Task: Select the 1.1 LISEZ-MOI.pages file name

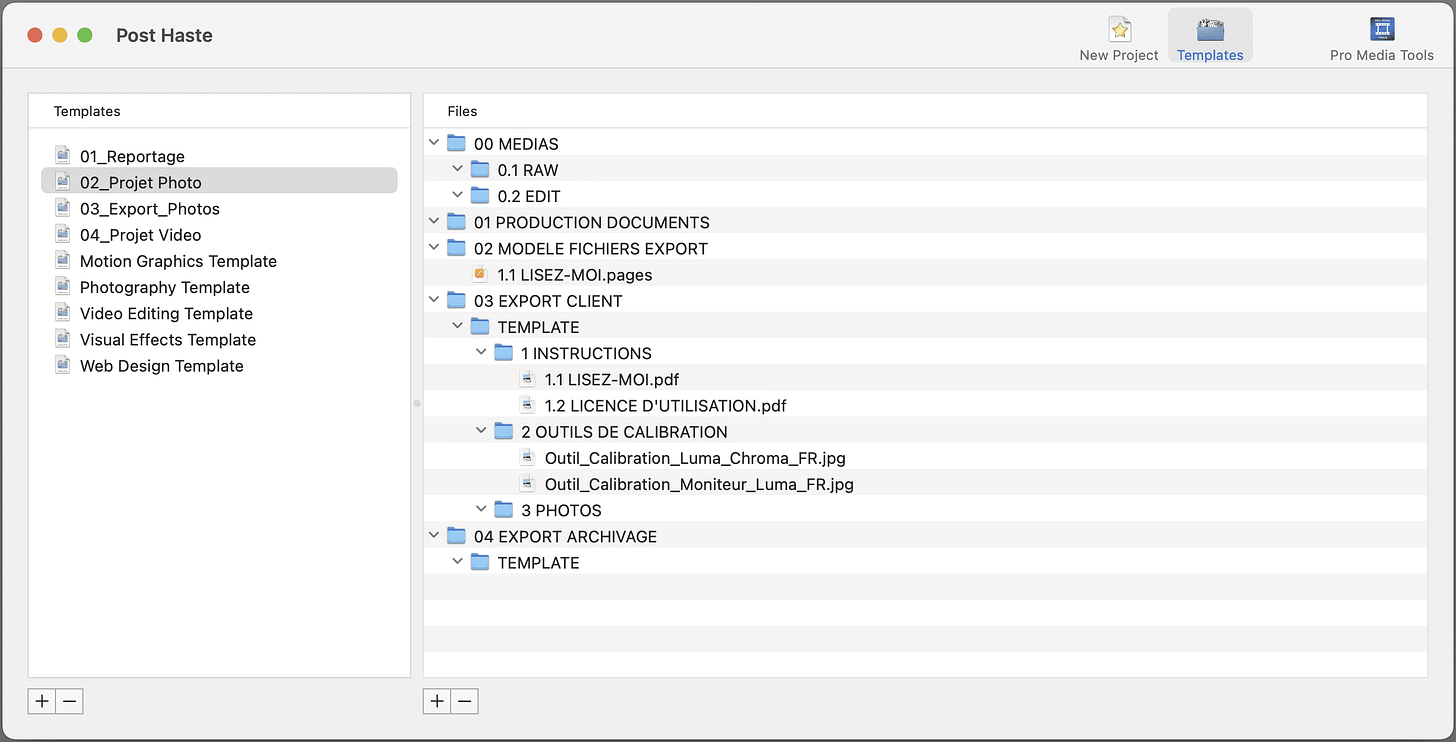Action: [575, 274]
